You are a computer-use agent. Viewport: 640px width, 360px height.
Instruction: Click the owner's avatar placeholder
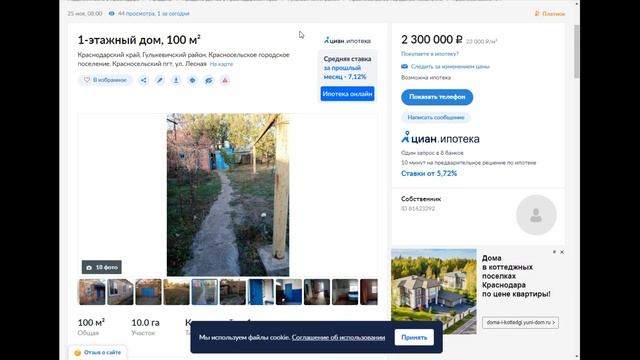(x=536, y=215)
